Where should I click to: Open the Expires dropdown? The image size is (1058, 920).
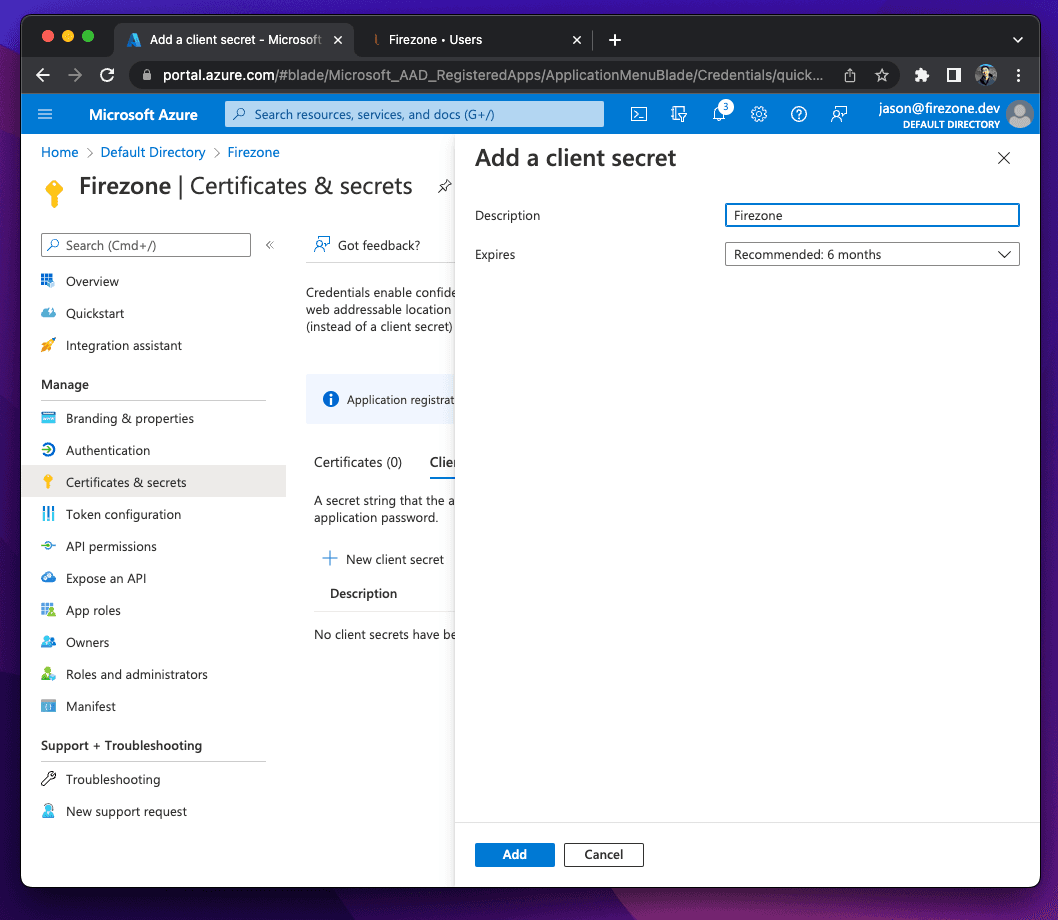(871, 254)
